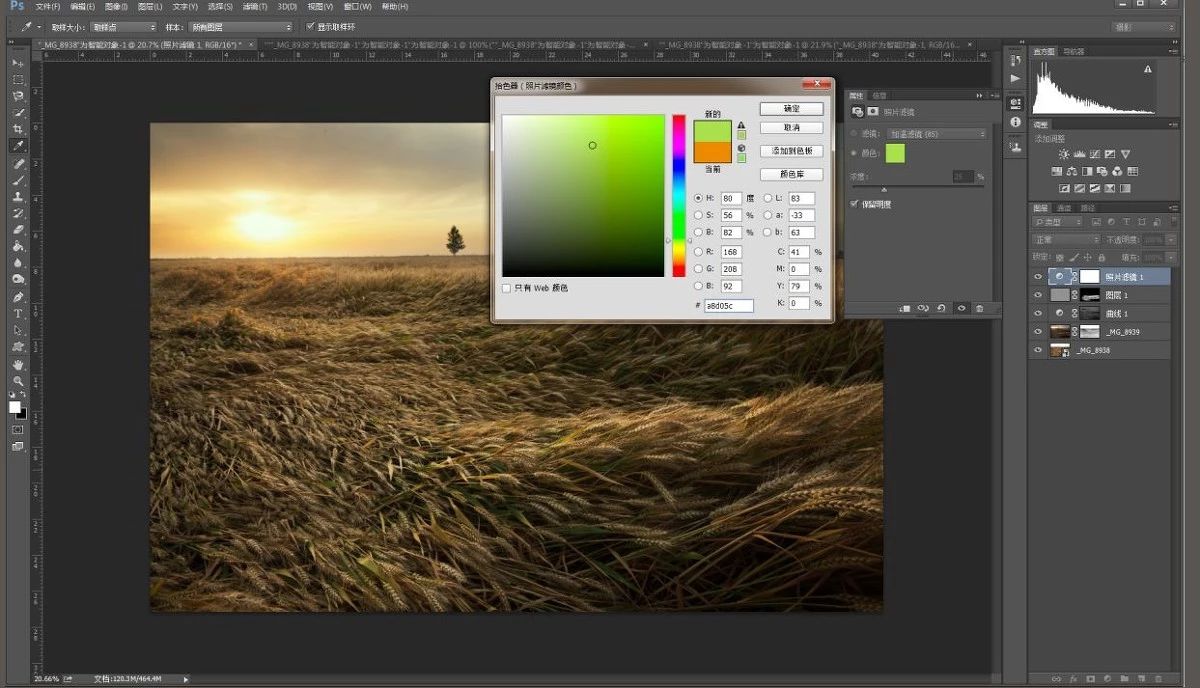Add a Brightness/Contrast adjustment via sun icon
This screenshot has height=688, width=1200.
click(1064, 154)
